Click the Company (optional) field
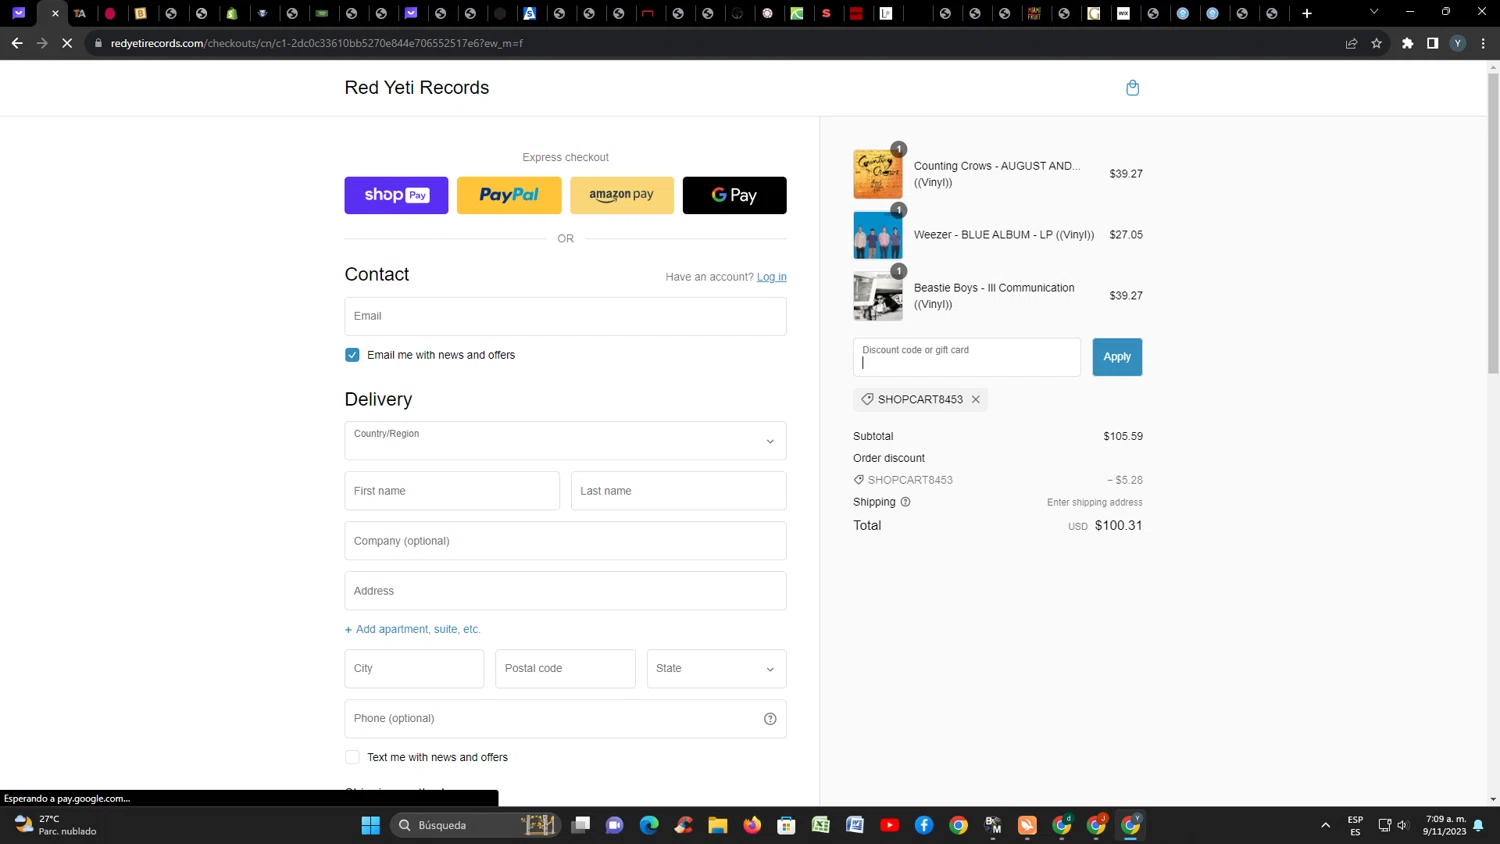1500x844 pixels. [x=565, y=541]
